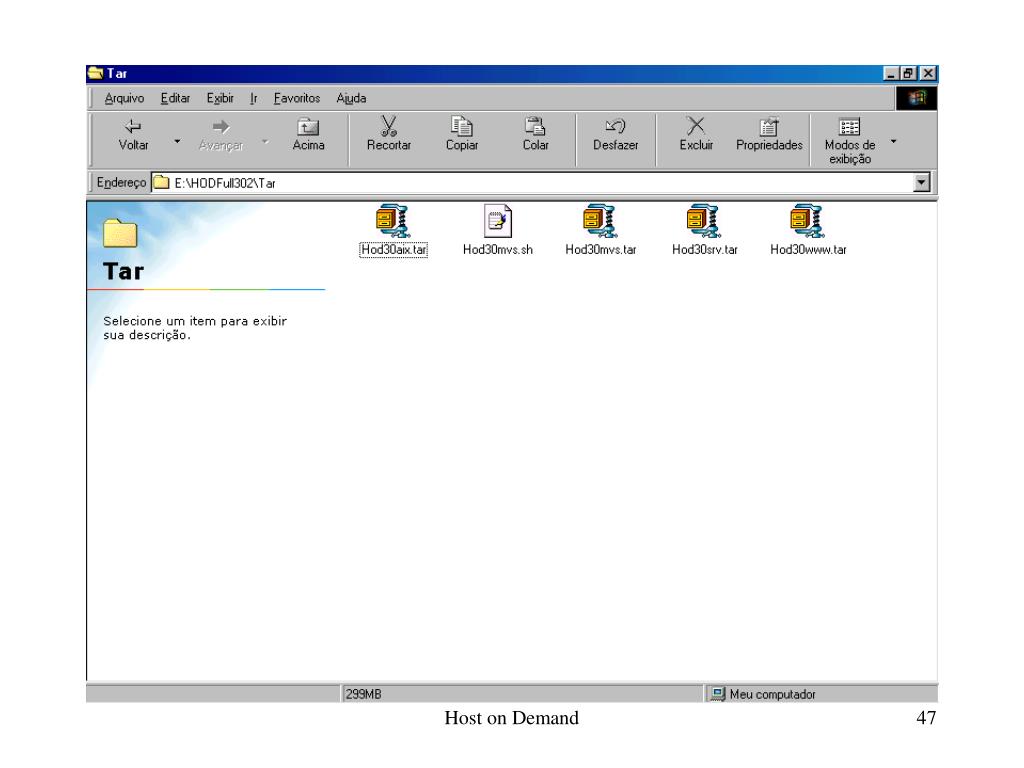
Task: Click the Windows logo throbber icon
Action: pyautogui.click(x=916, y=98)
